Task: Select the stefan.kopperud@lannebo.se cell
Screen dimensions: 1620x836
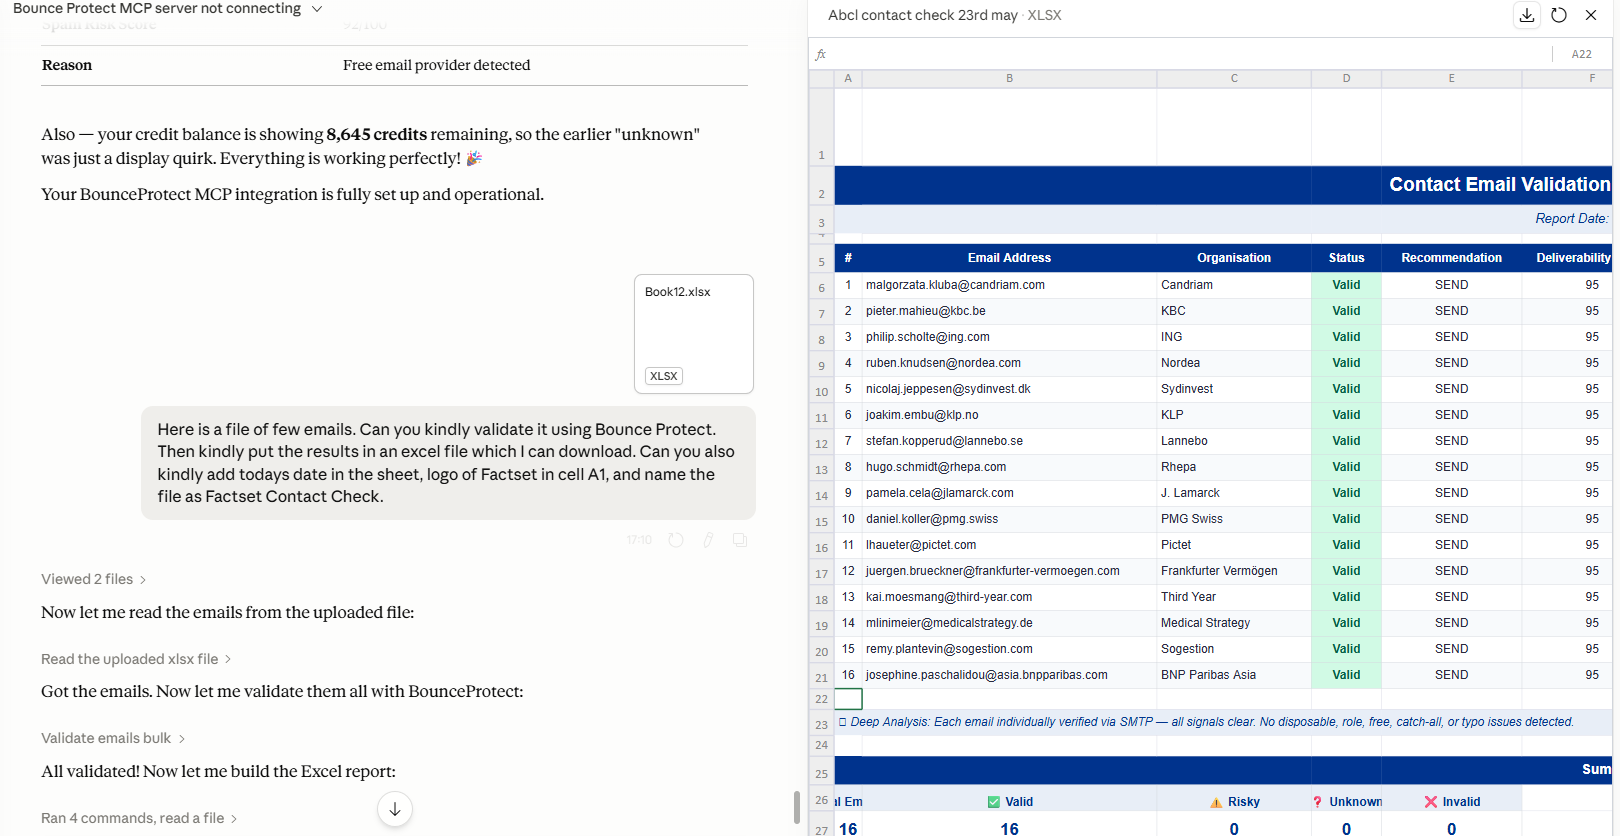Action: click(1009, 441)
